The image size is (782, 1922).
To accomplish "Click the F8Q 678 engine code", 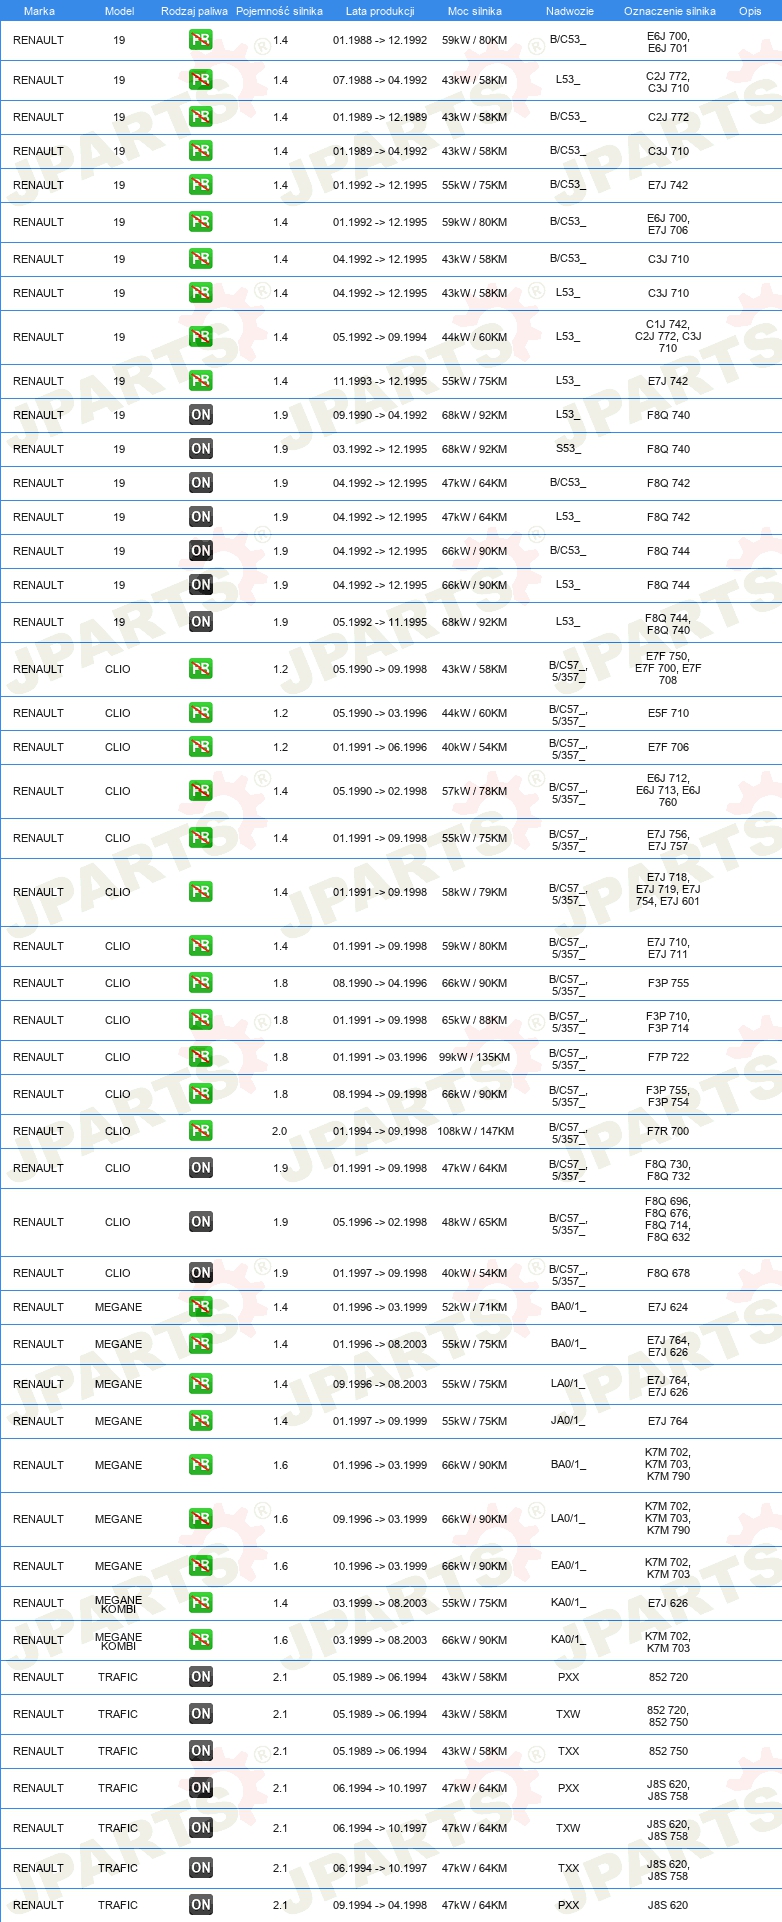I will [x=668, y=1273].
